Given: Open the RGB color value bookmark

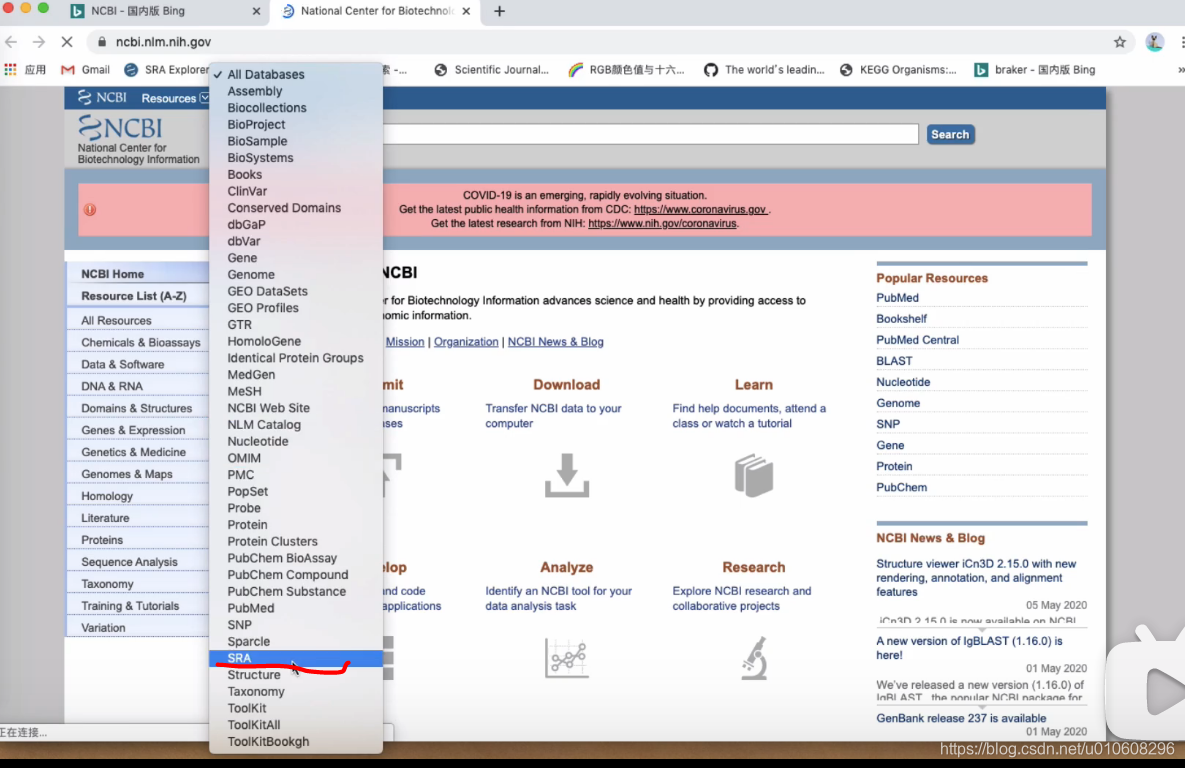Looking at the screenshot, I should tap(627, 70).
